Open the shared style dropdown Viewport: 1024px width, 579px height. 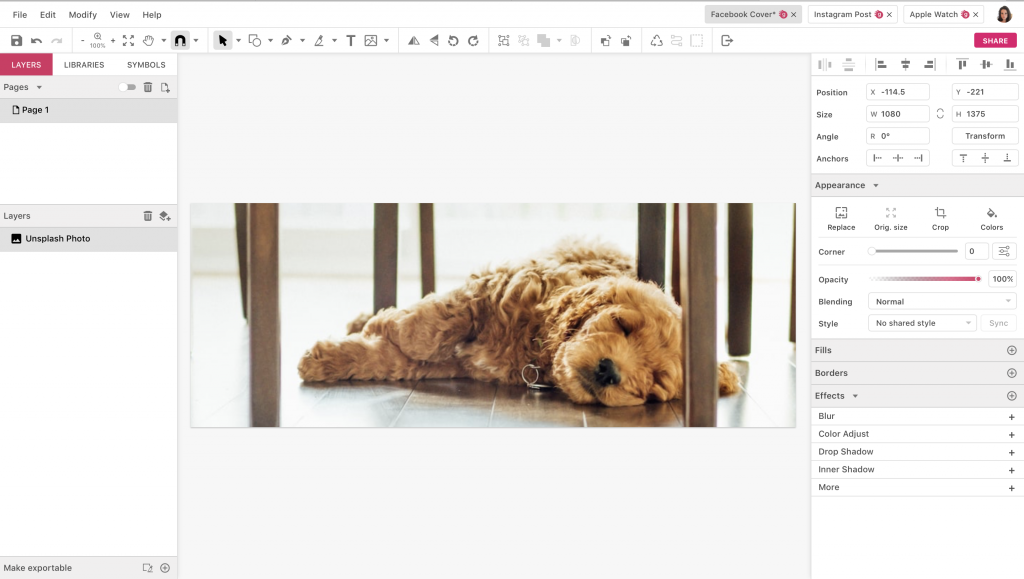(921, 323)
